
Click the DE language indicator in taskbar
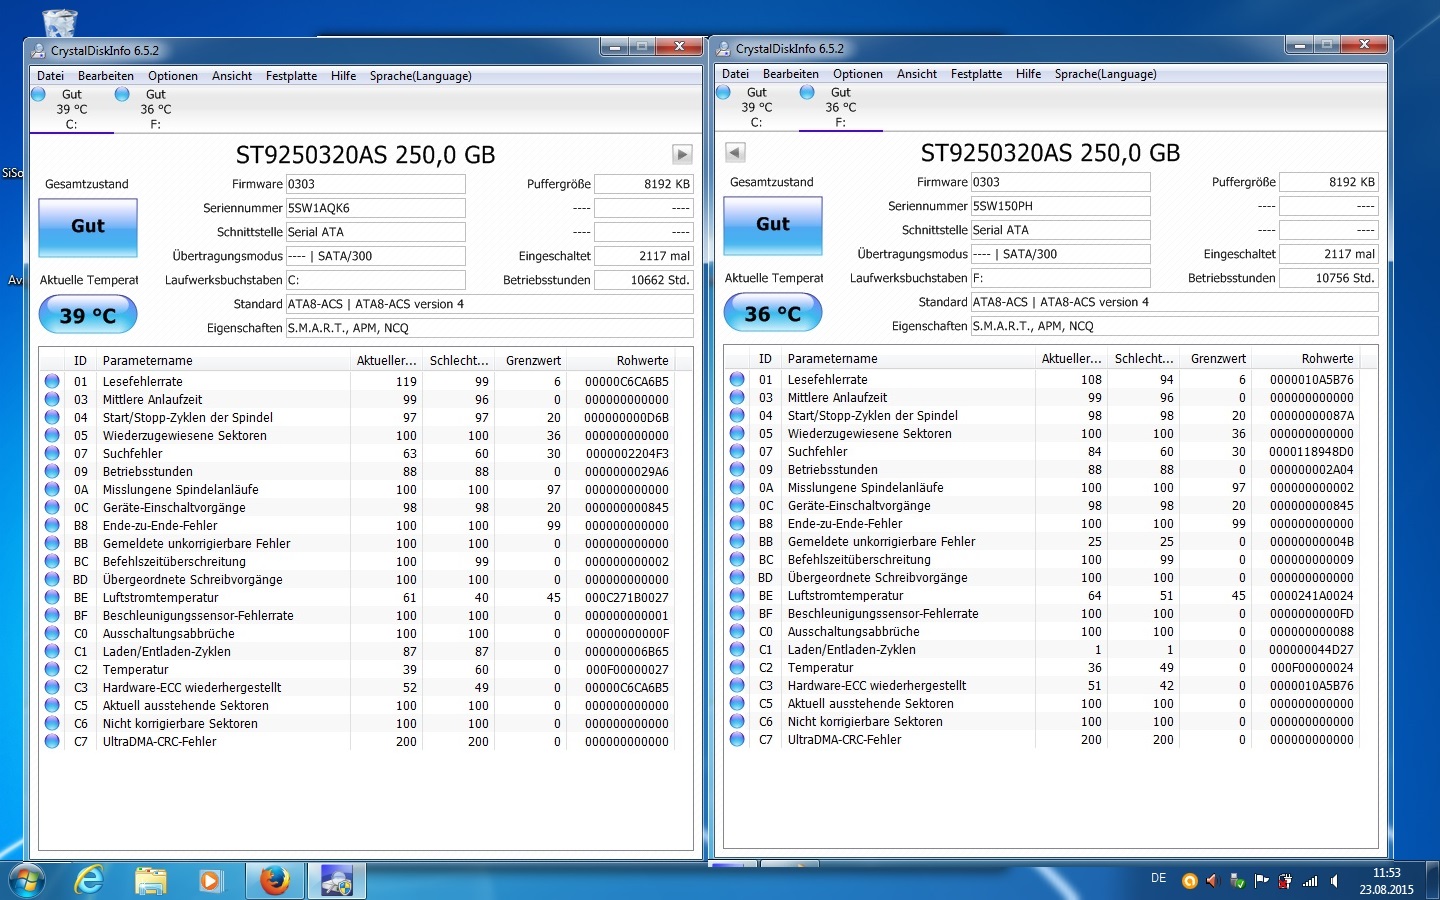(x=1158, y=878)
